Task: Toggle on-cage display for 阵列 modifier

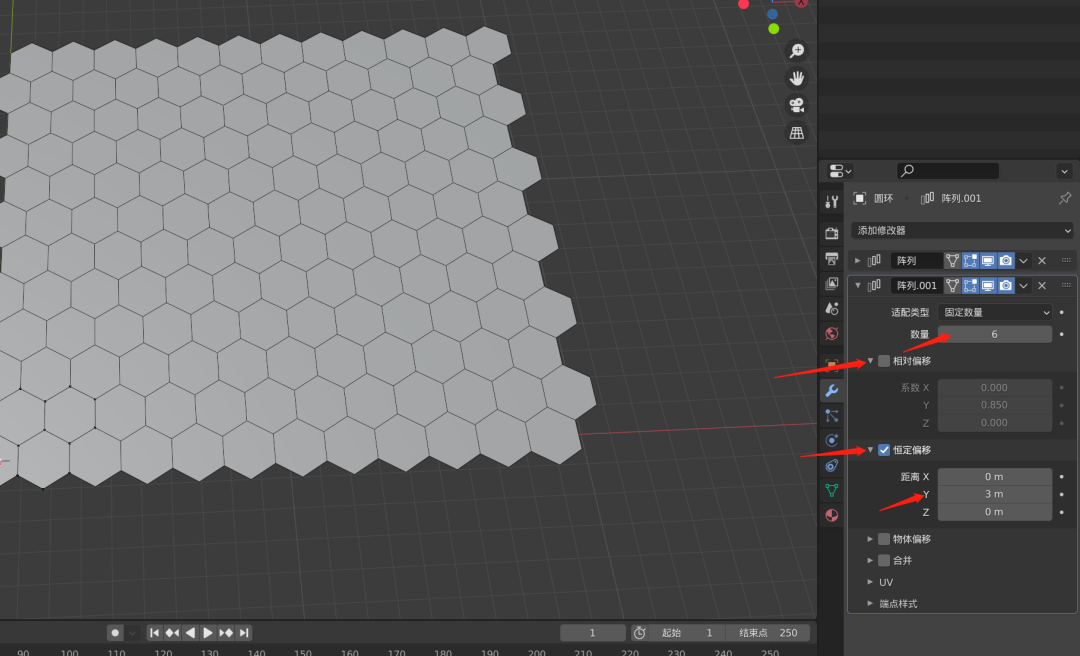Action: coord(952,260)
